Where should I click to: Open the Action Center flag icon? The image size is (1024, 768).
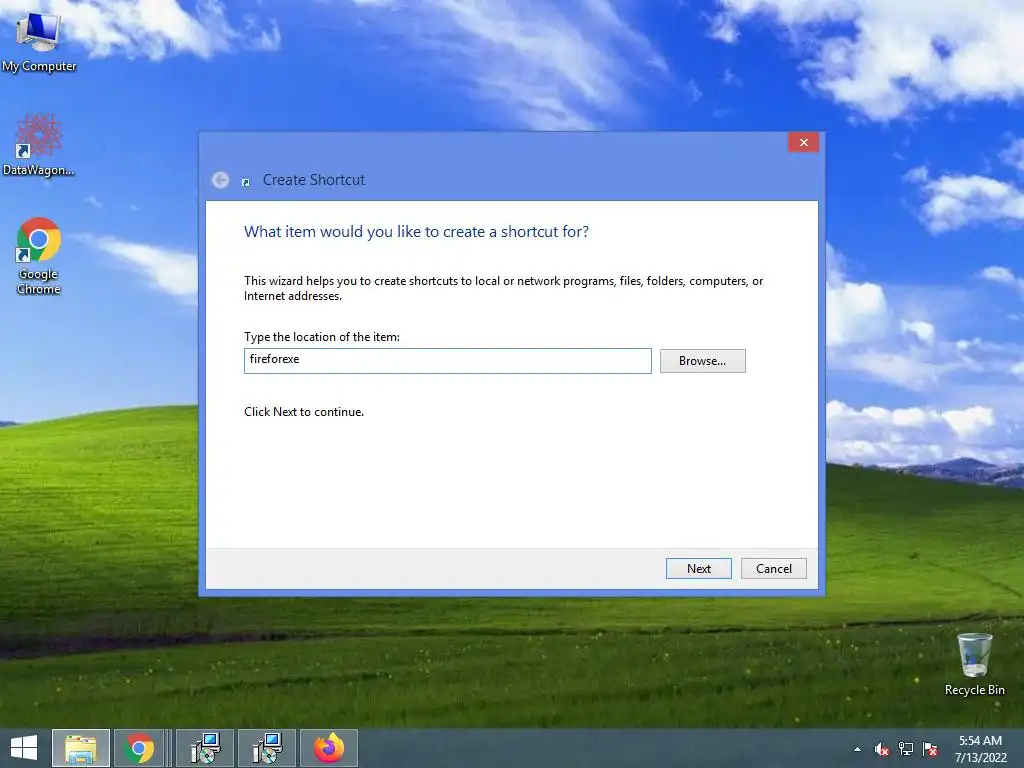pyautogui.click(x=930, y=749)
